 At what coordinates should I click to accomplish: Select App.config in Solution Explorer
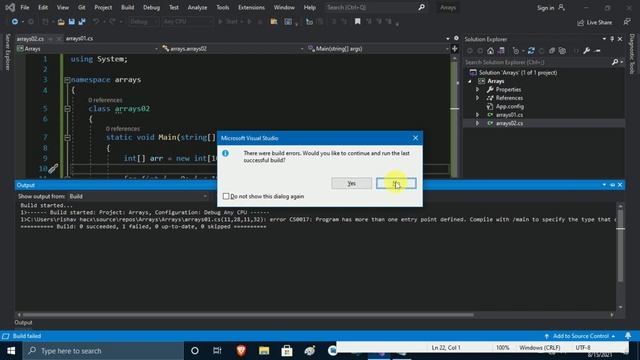[509, 107]
